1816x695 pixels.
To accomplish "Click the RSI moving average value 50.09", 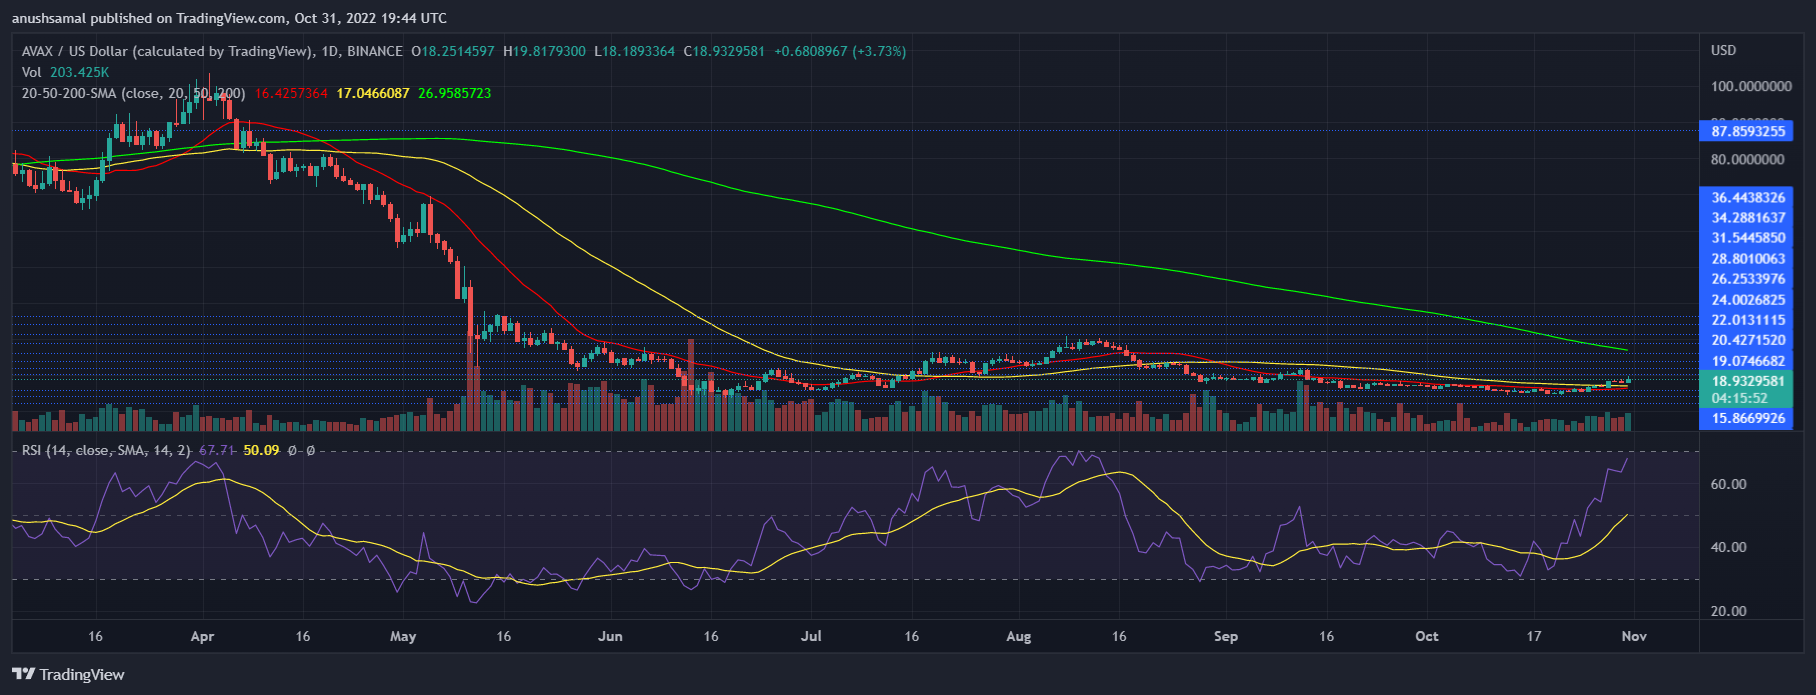I will point(261,451).
